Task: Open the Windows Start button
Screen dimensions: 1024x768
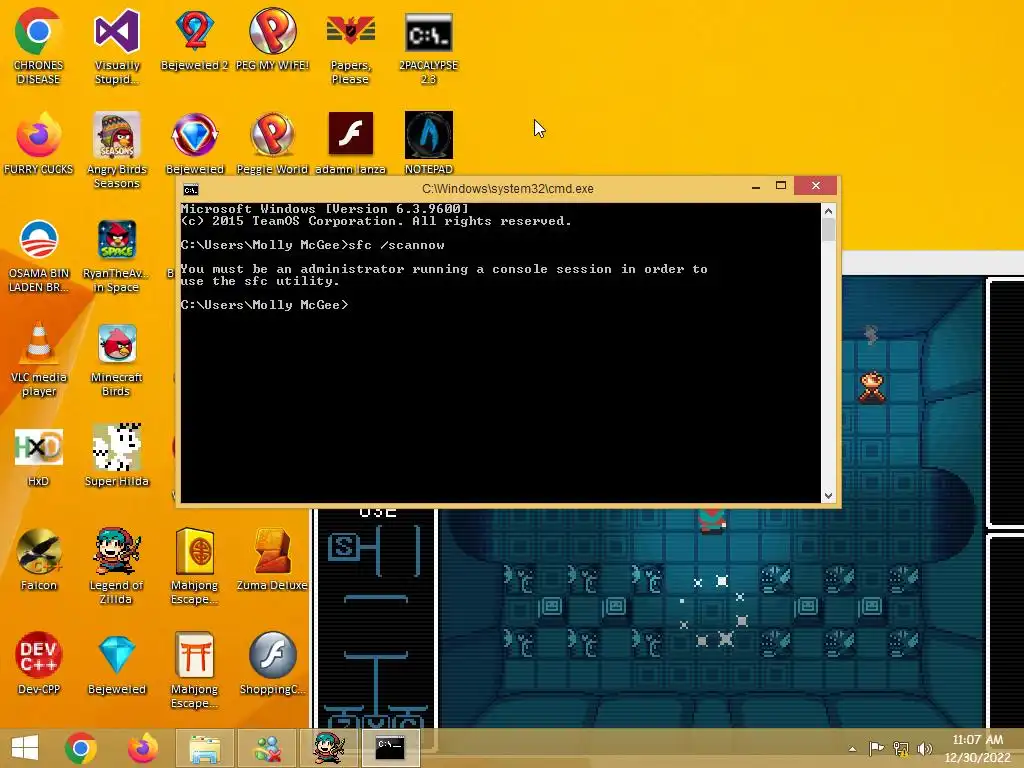Action: coord(25,748)
